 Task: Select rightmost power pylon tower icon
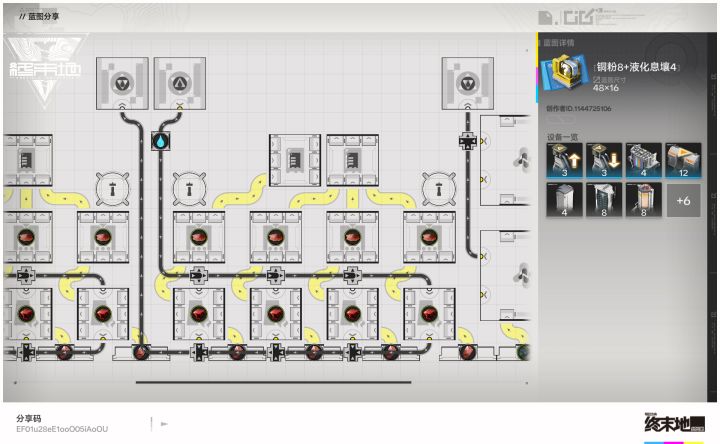point(439,188)
